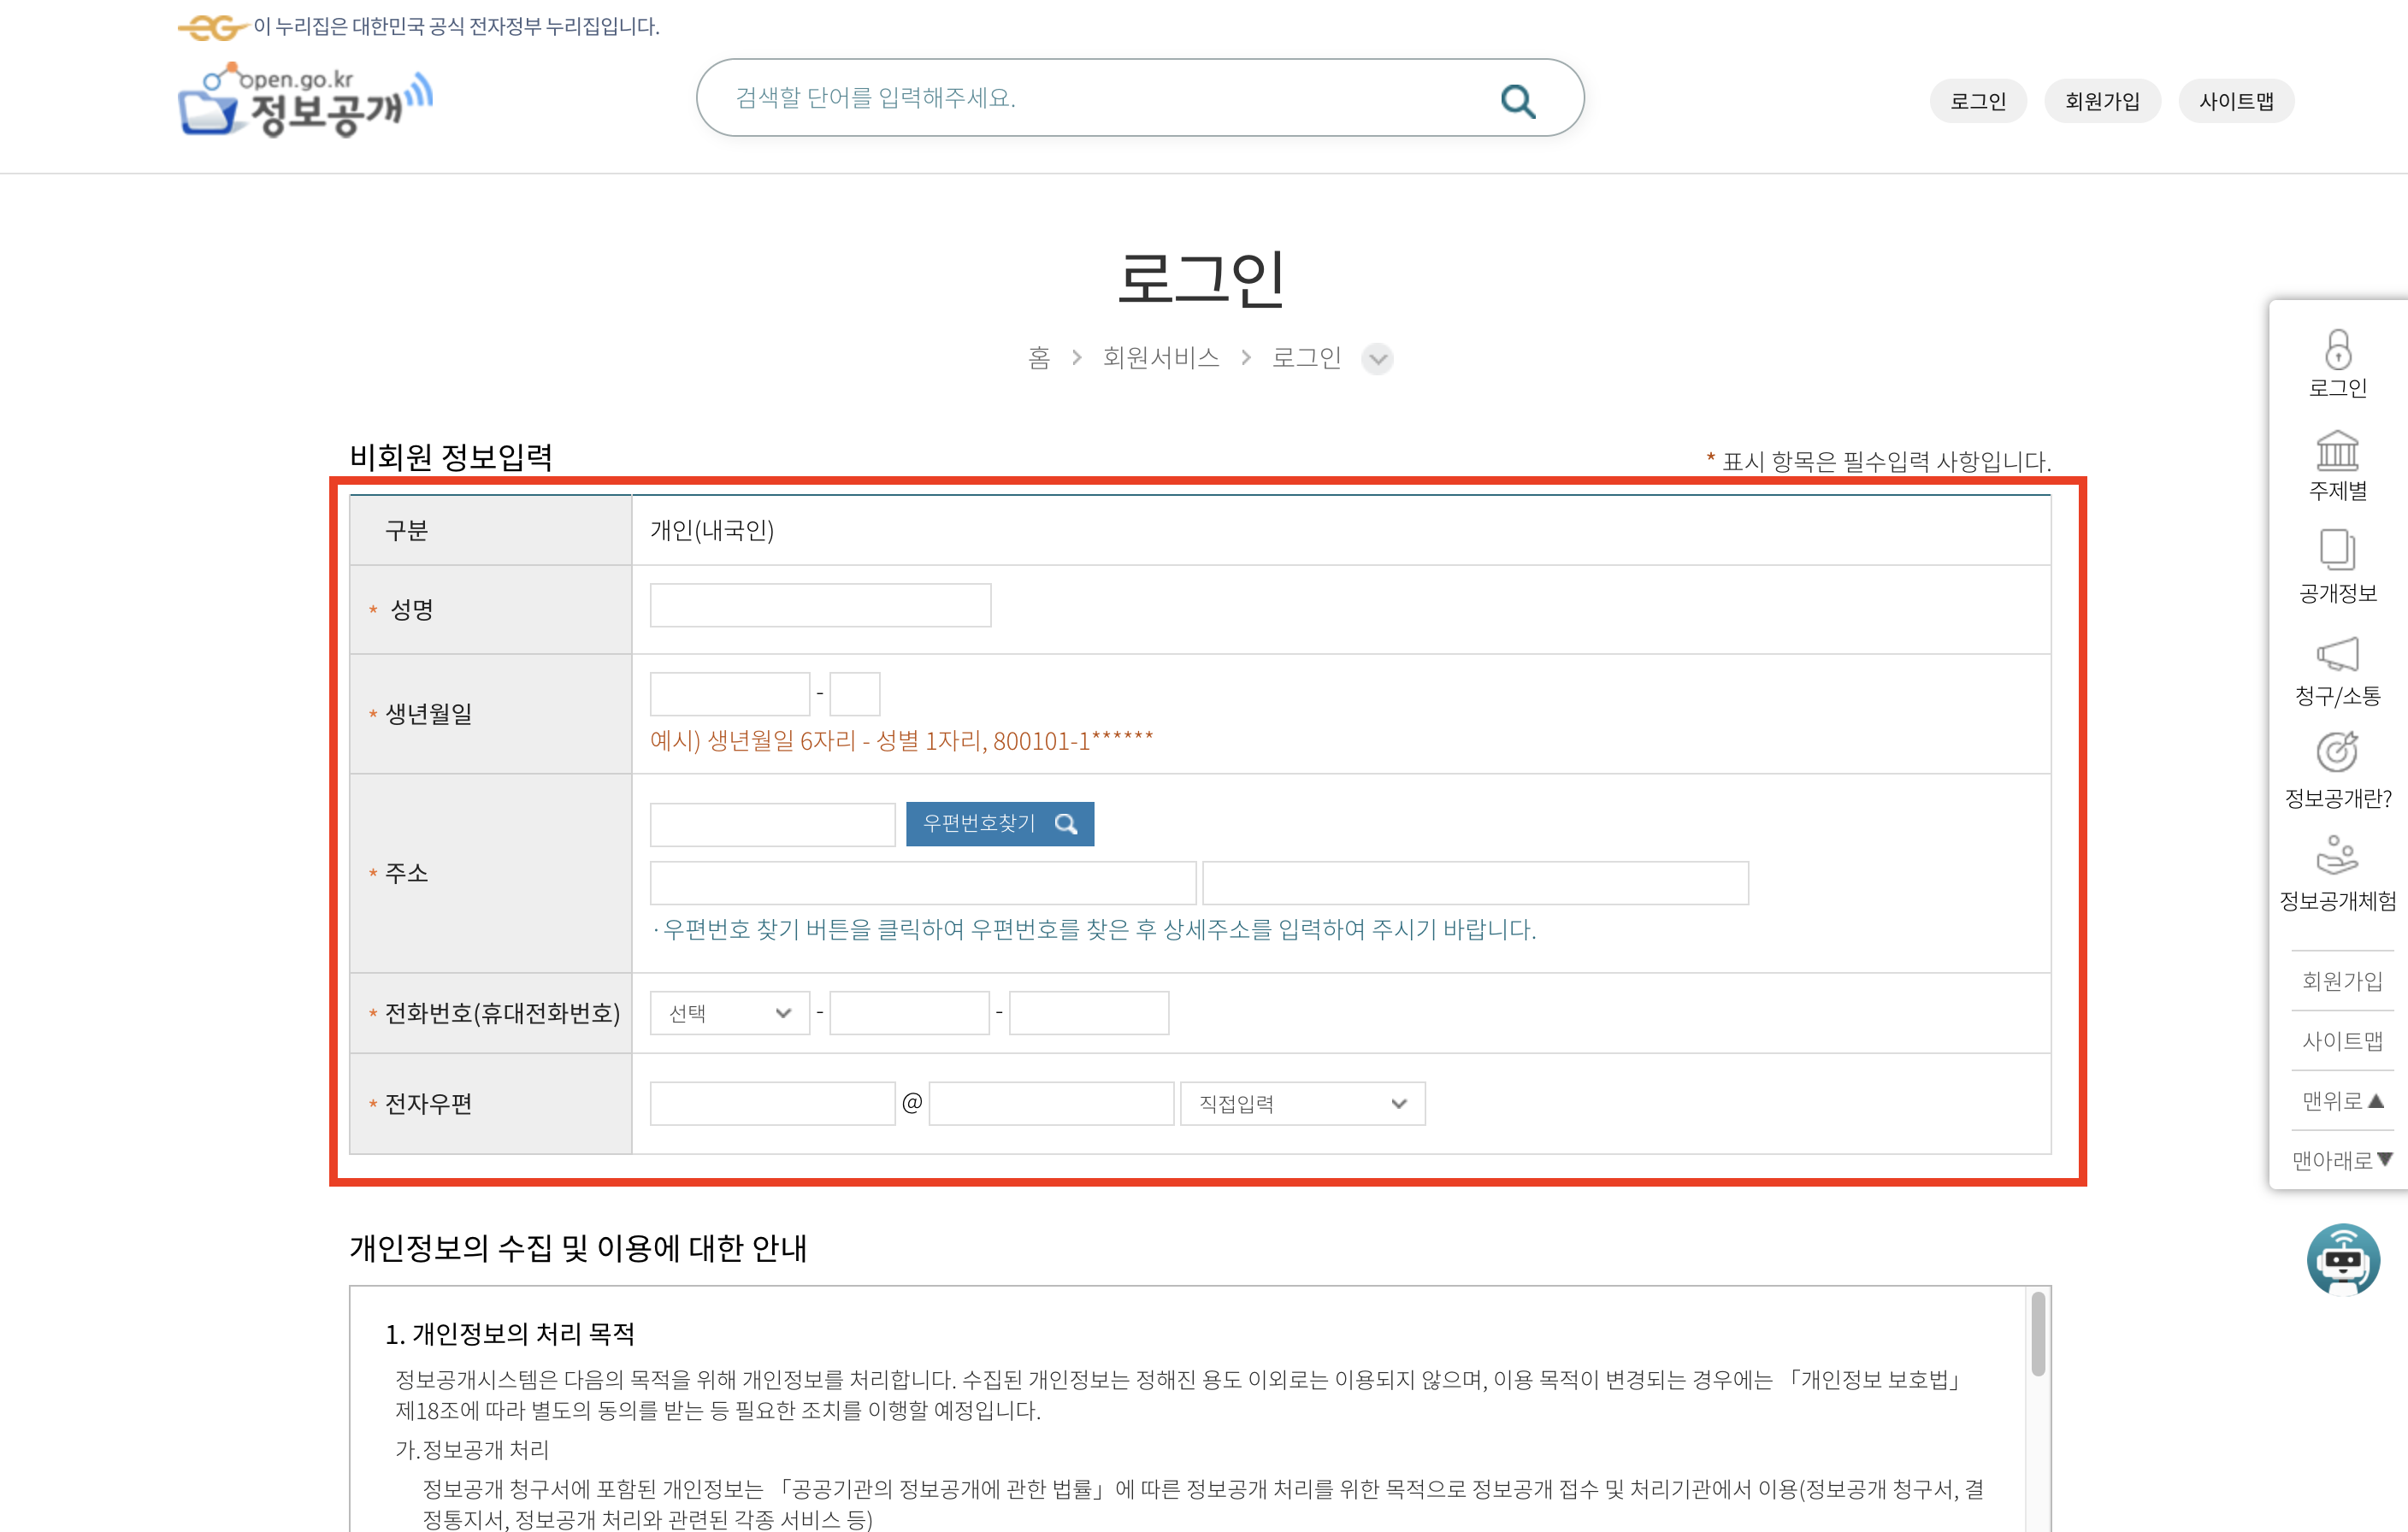Click the search keyword input field
The image size is (2408, 1532).
[1100, 98]
